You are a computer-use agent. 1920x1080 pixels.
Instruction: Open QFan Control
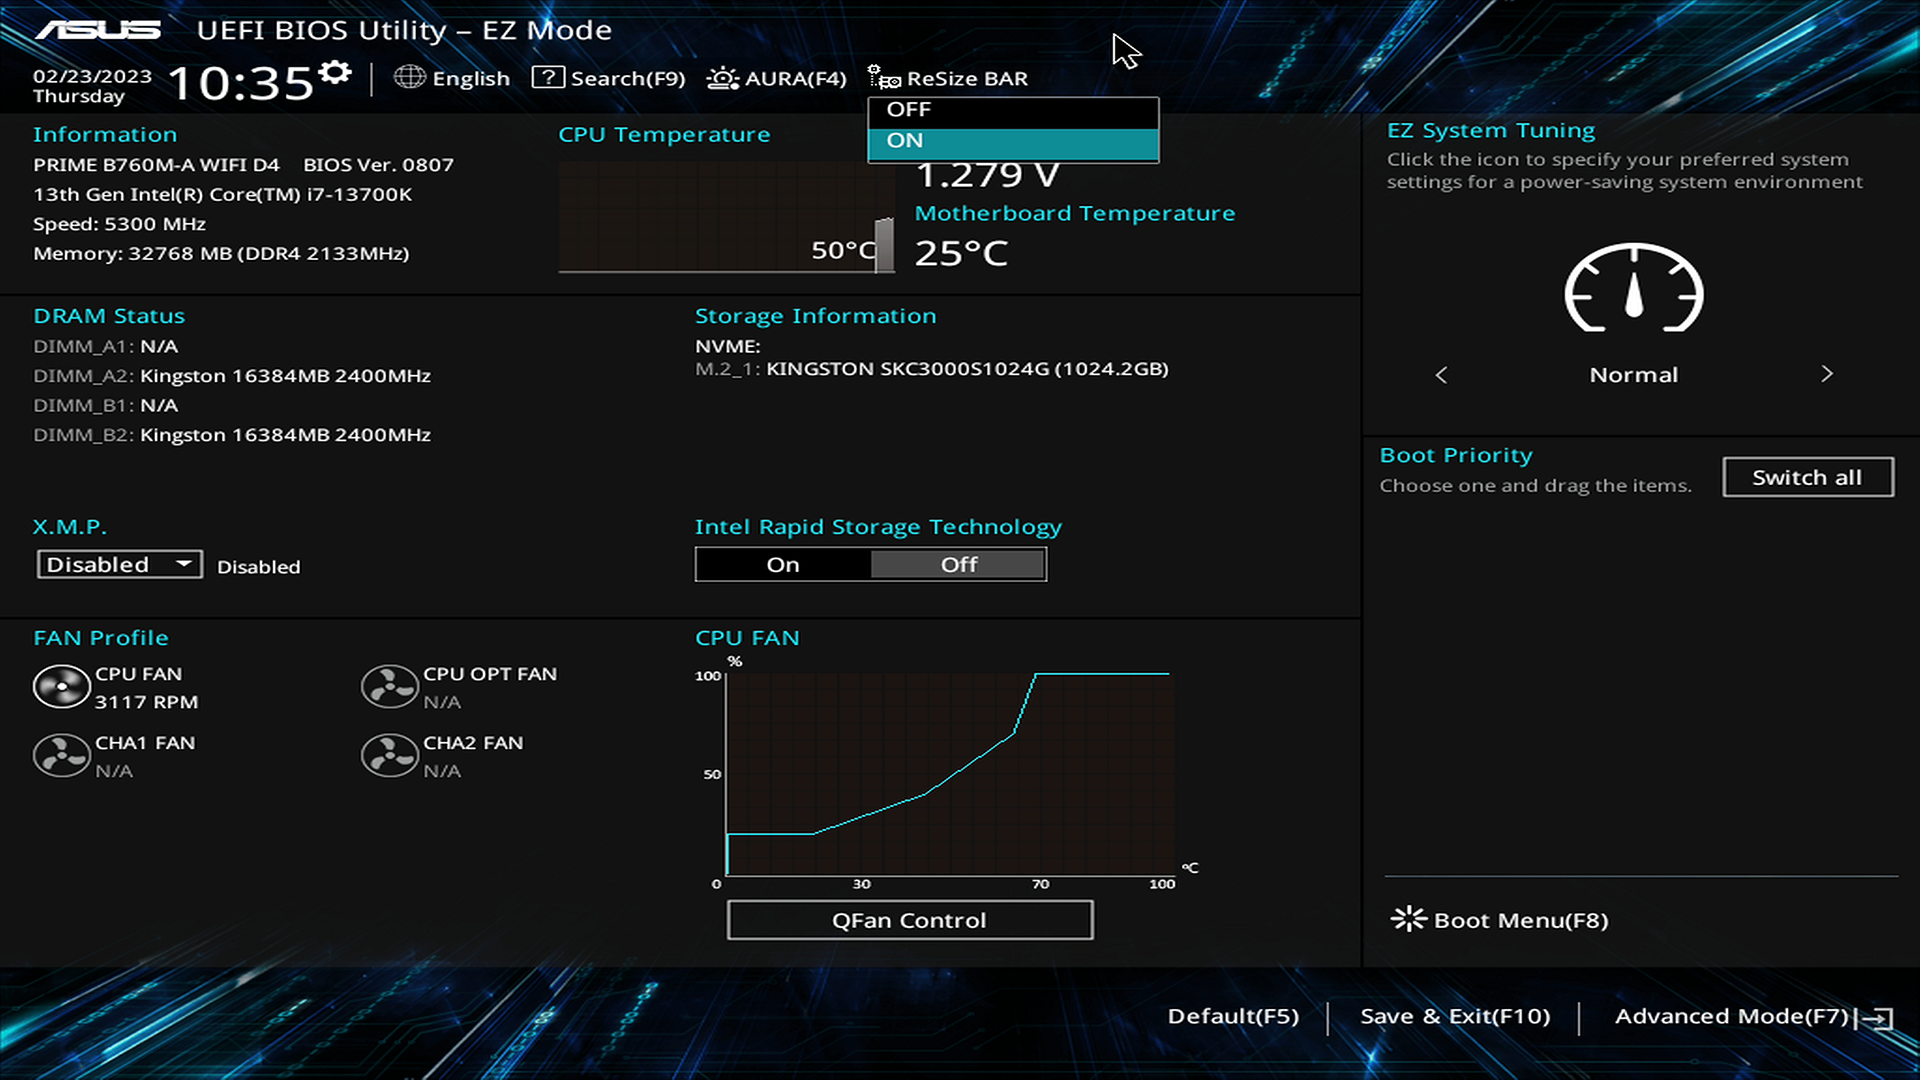(909, 920)
